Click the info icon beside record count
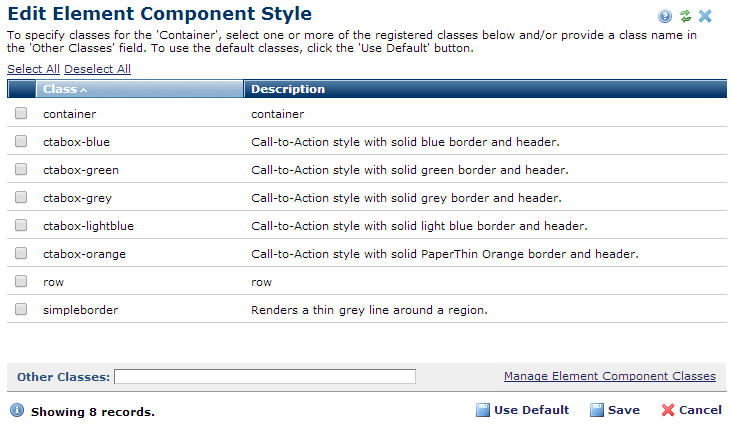Viewport: 730px width, 424px height. (x=17, y=410)
